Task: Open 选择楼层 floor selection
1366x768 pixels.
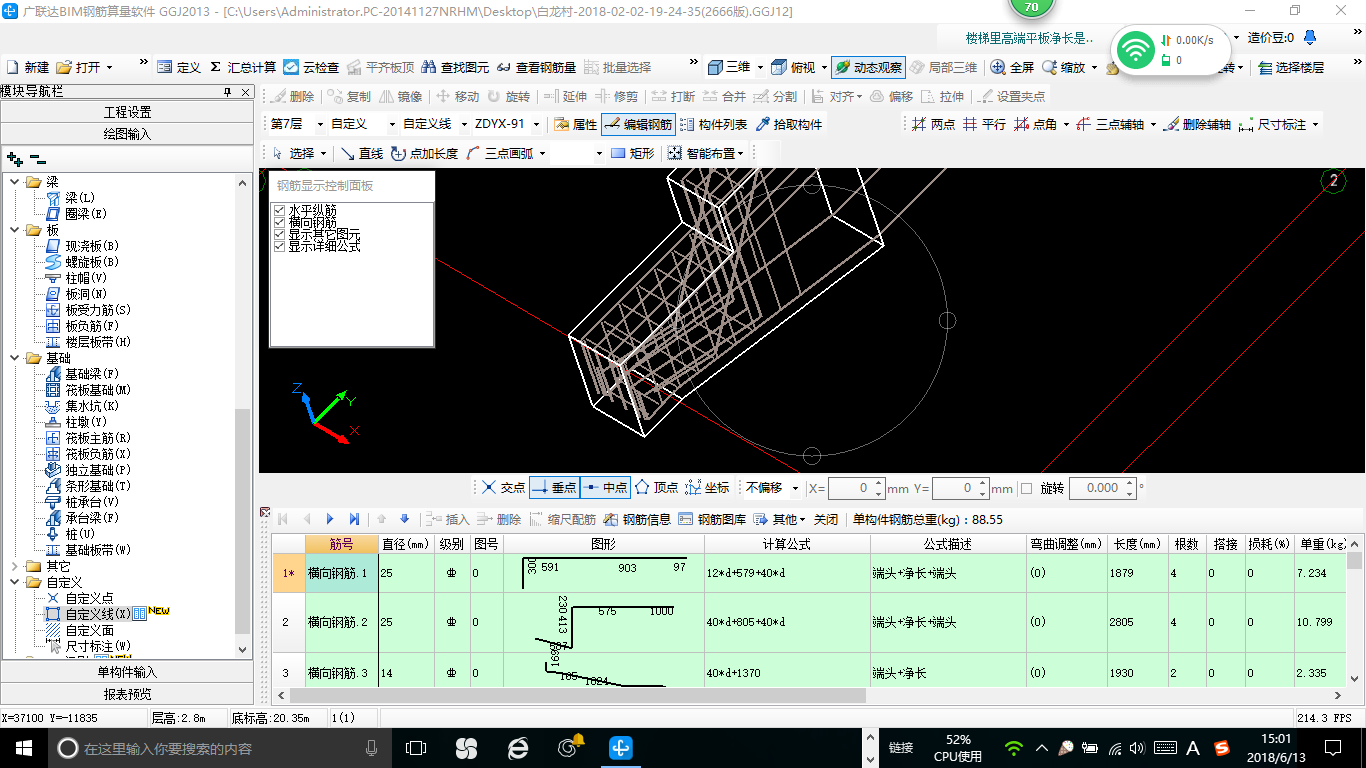Action: coord(1291,67)
